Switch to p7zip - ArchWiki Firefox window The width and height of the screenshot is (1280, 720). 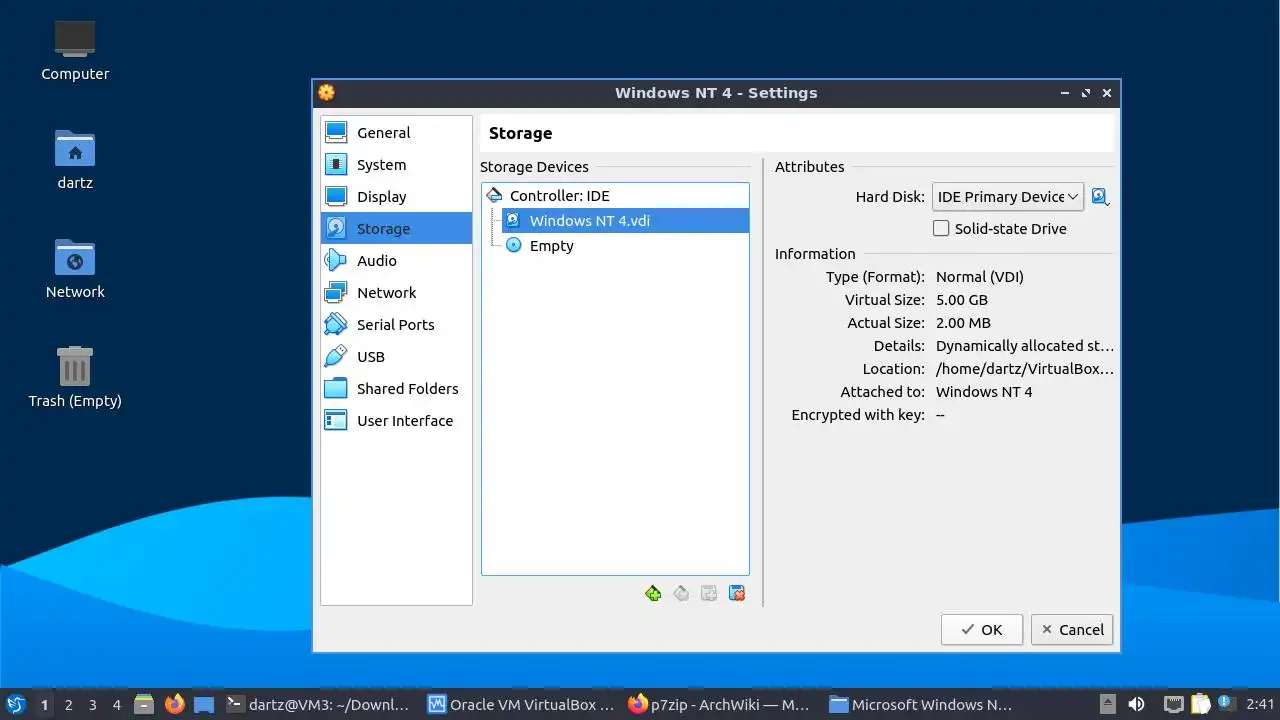point(720,704)
